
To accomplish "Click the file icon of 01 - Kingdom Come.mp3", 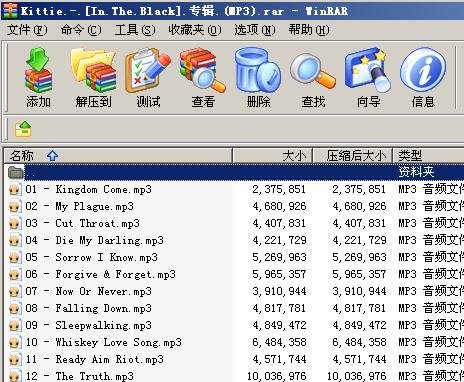I will (14, 190).
